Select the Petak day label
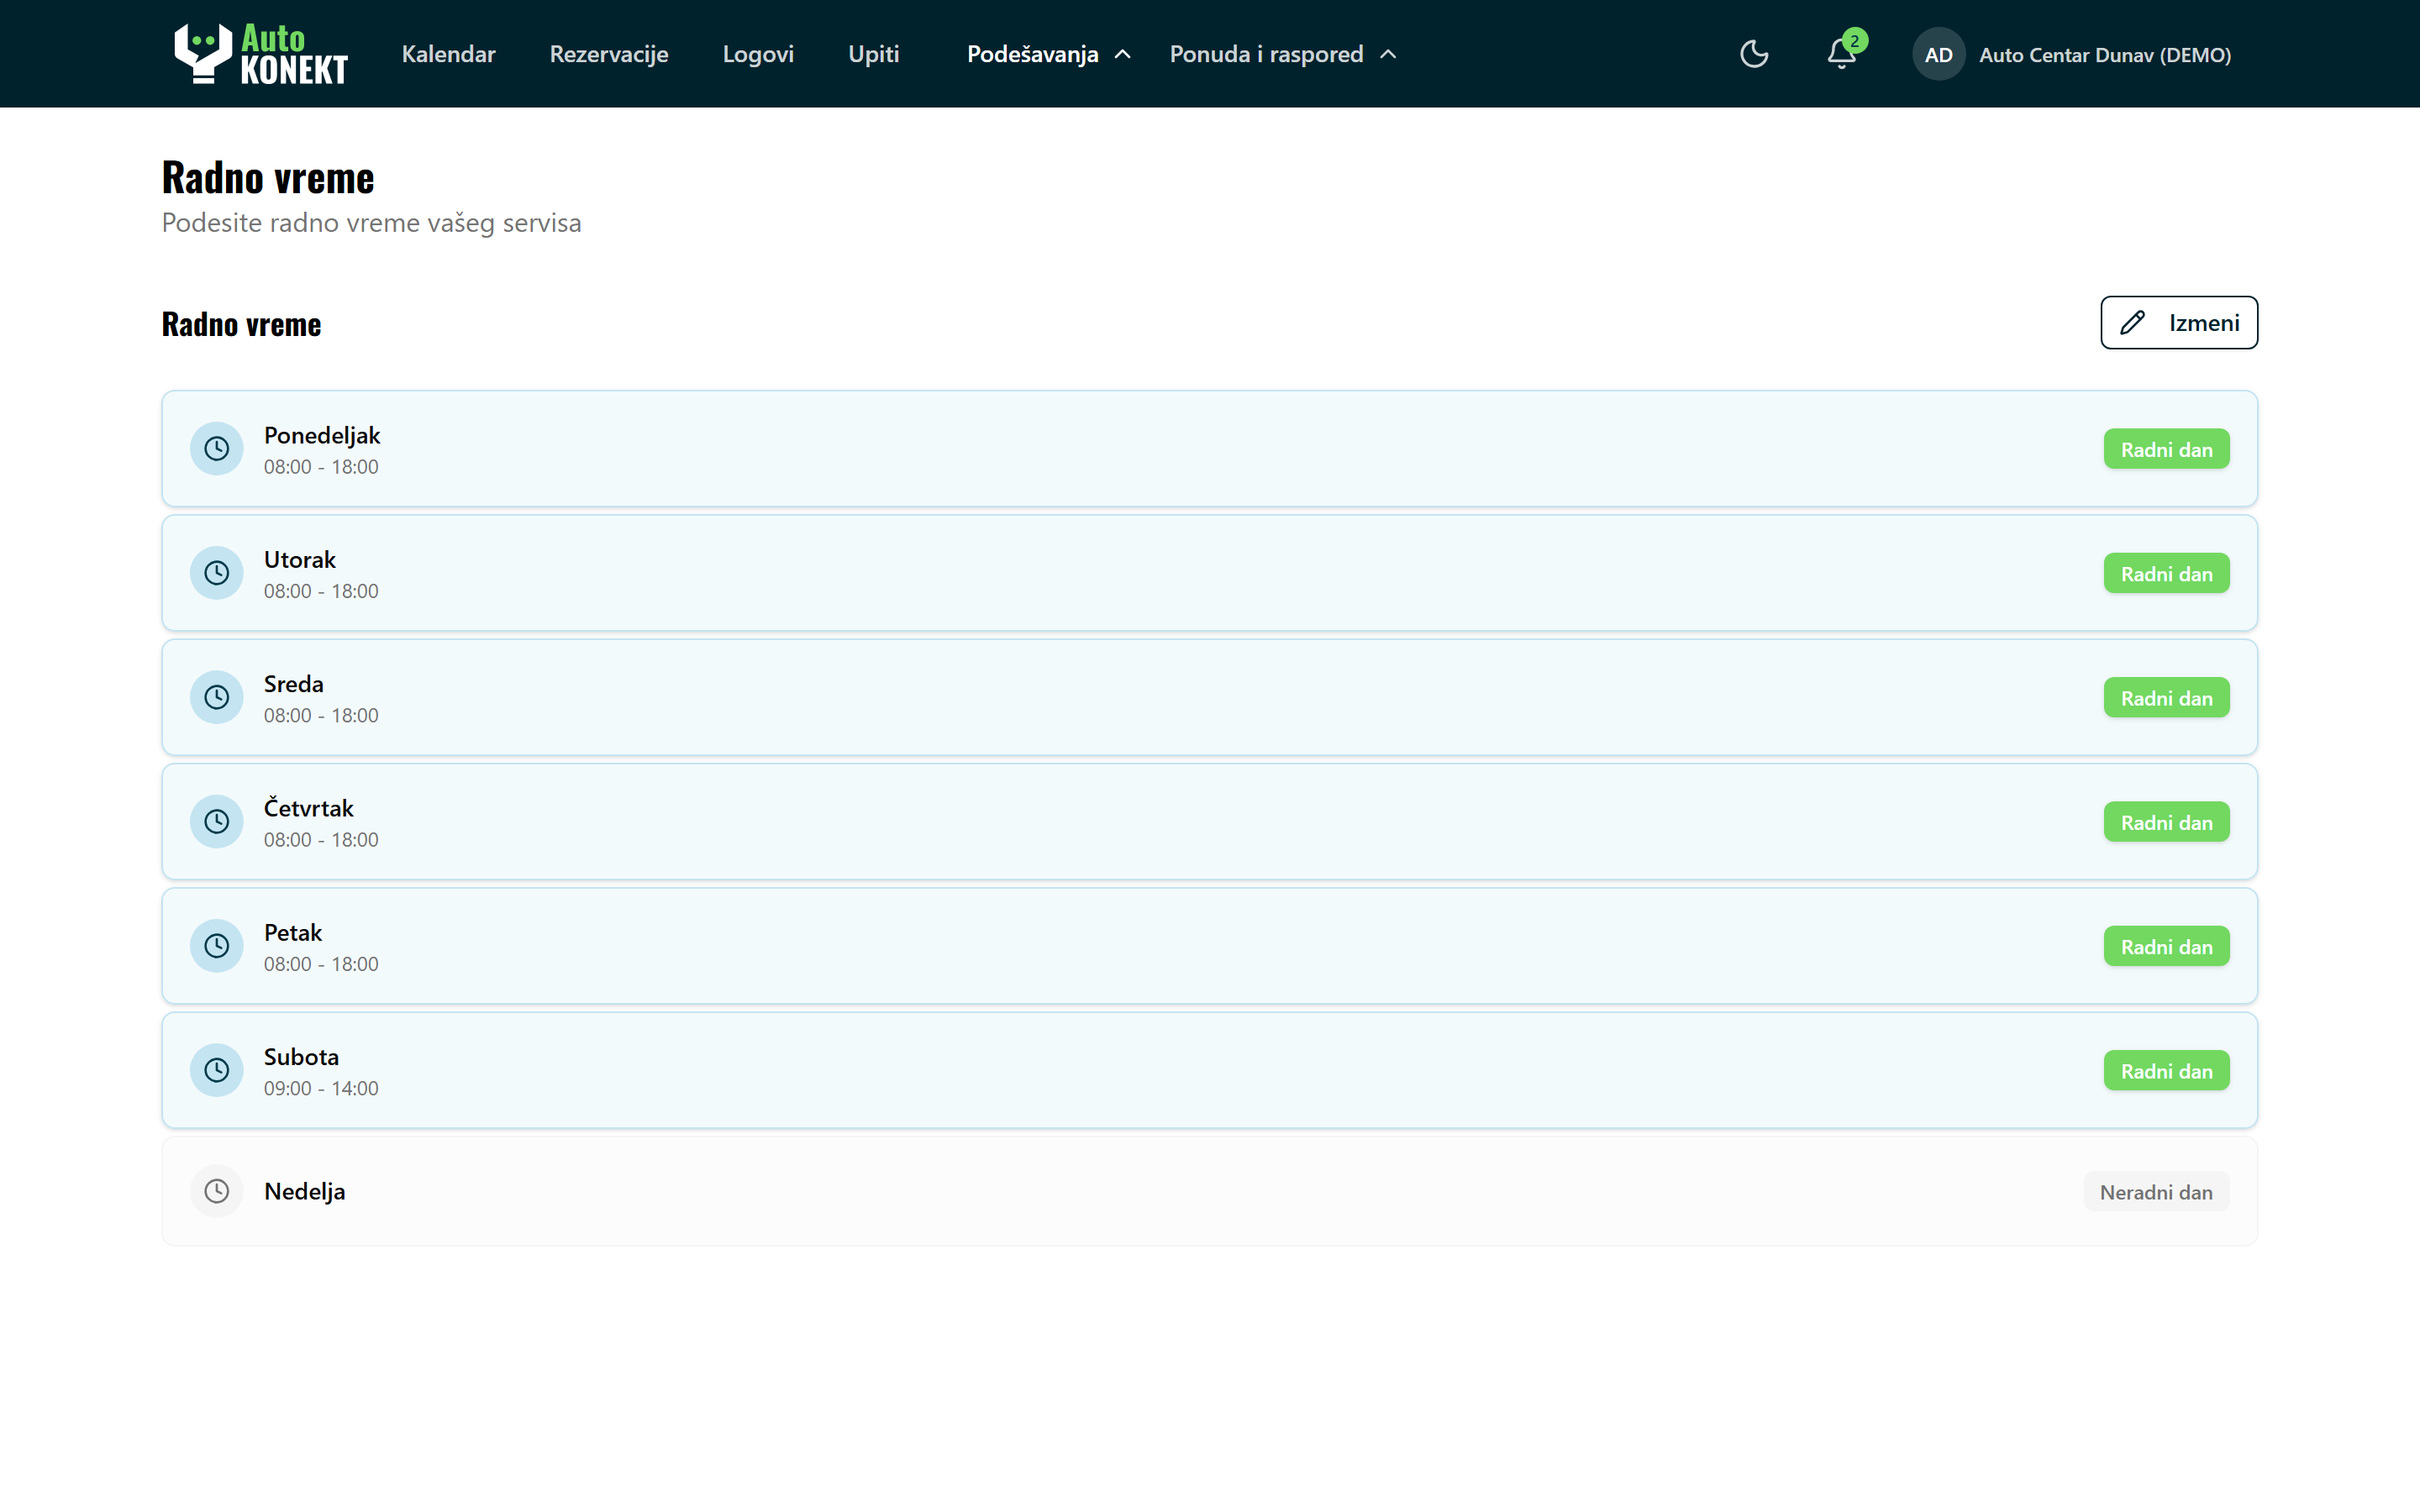This screenshot has height=1512, width=2420. pos(293,932)
